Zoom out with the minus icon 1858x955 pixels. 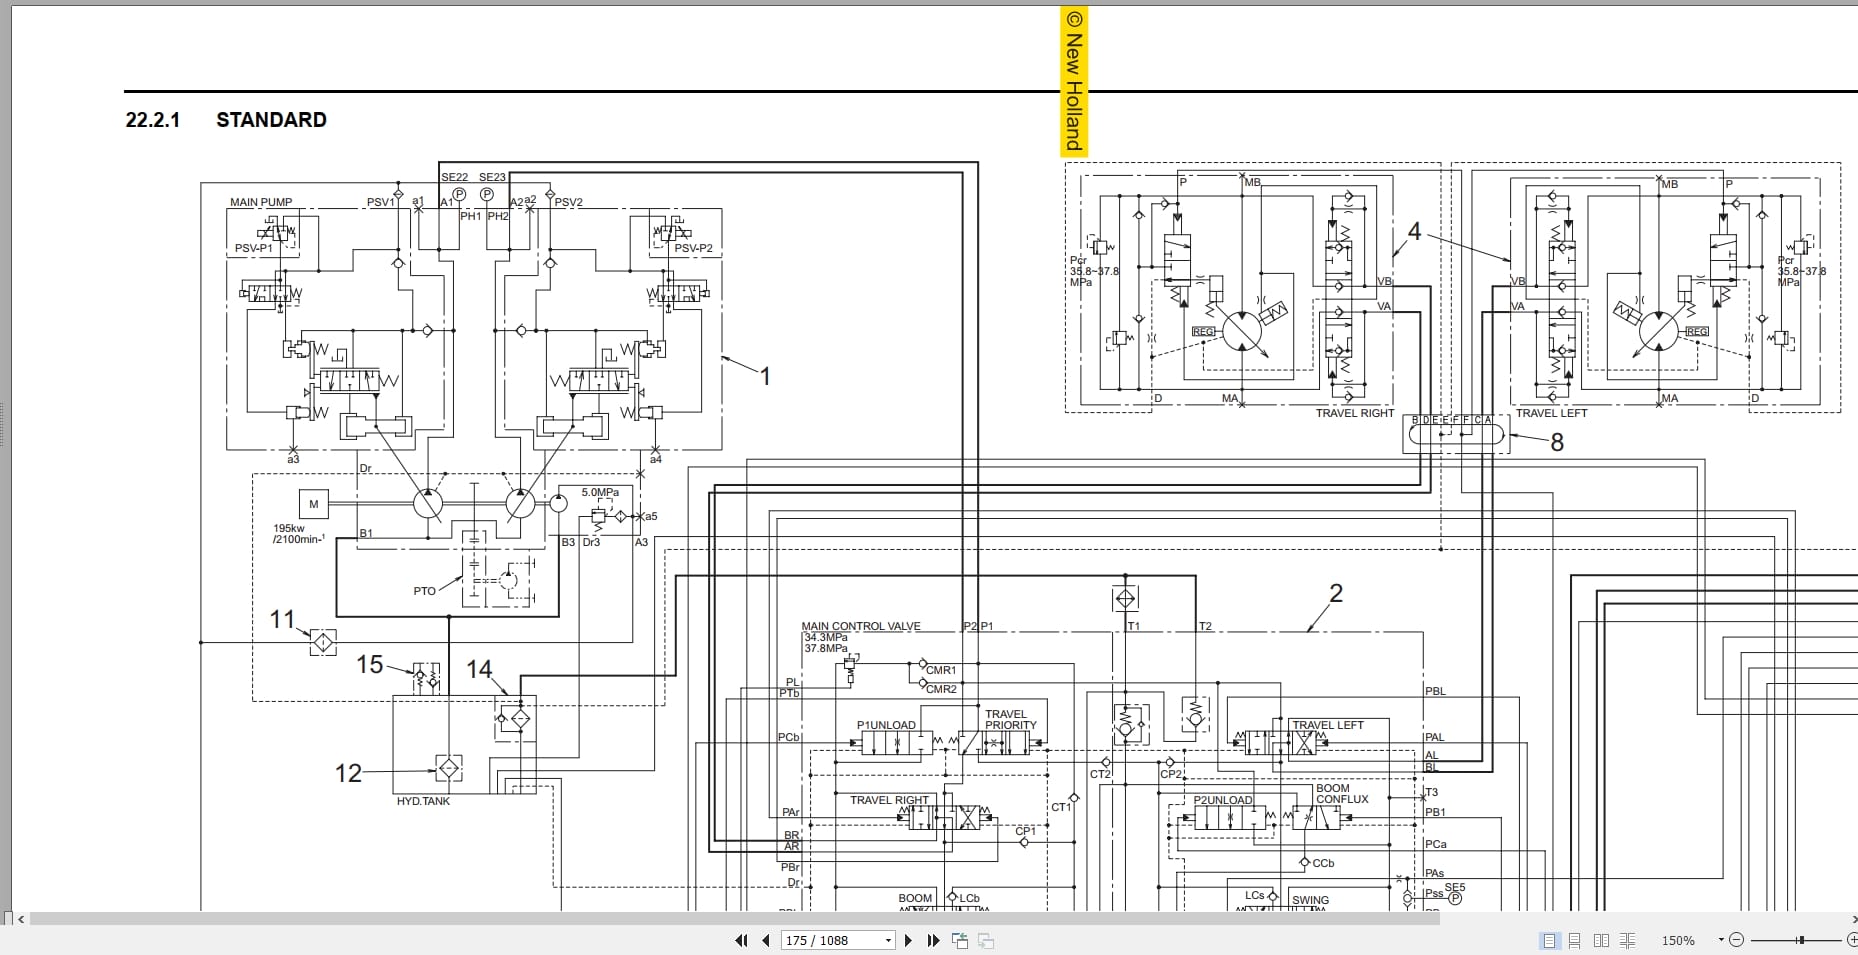click(x=1736, y=940)
